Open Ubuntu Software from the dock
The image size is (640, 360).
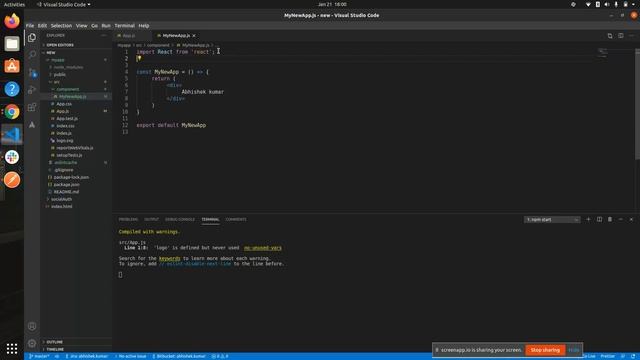(x=12, y=66)
